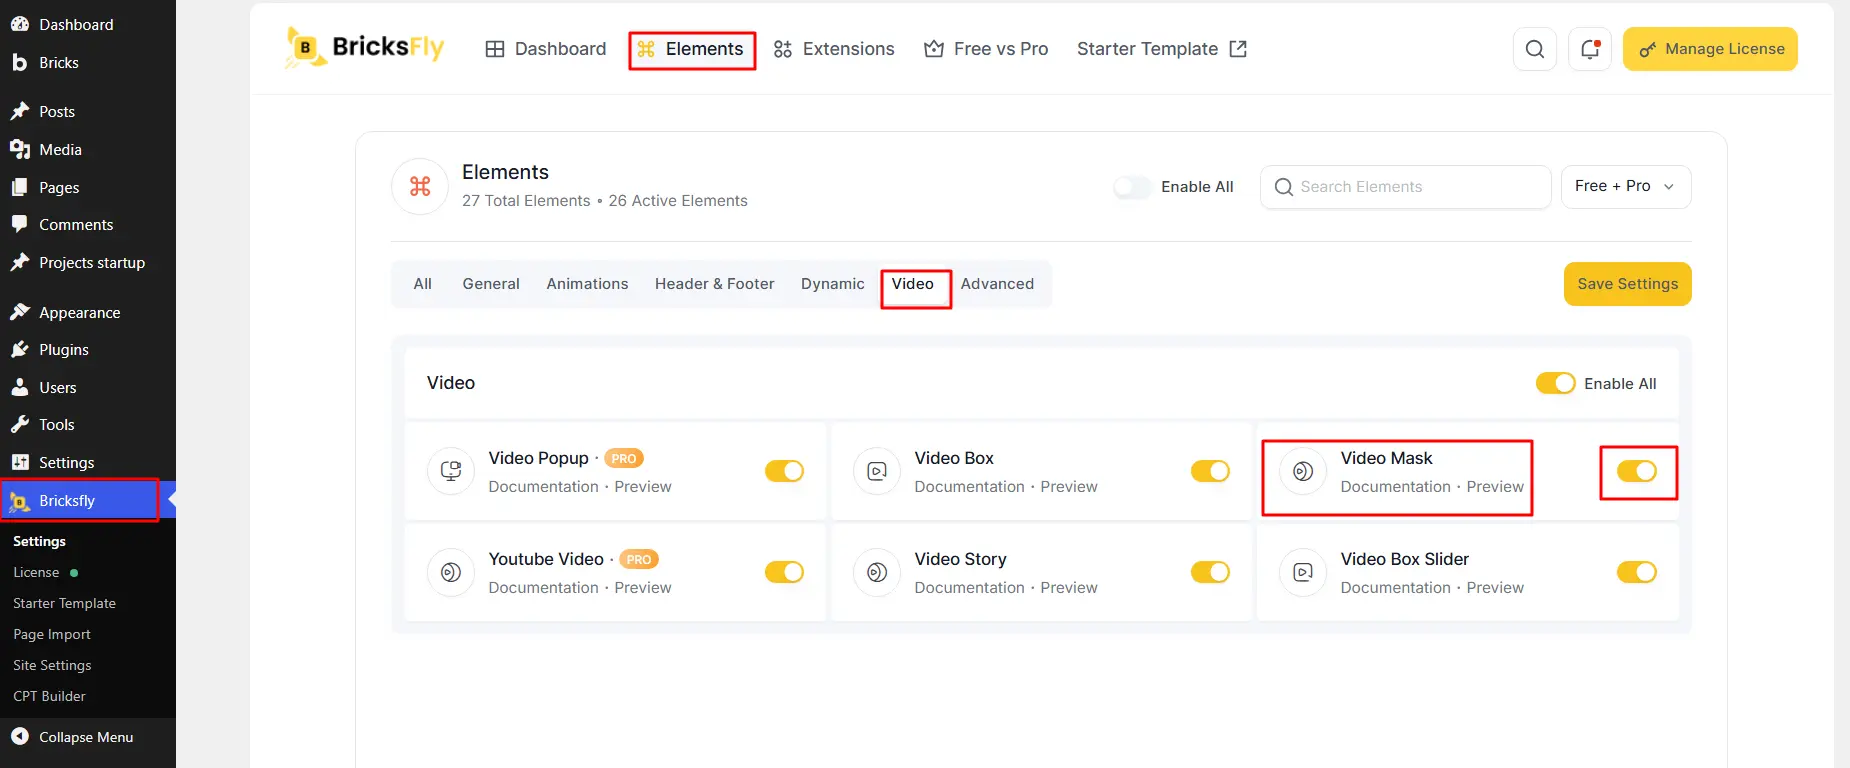Click the Video Box Slider element icon
The height and width of the screenshot is (768, 1850).
coord(1303,572)
